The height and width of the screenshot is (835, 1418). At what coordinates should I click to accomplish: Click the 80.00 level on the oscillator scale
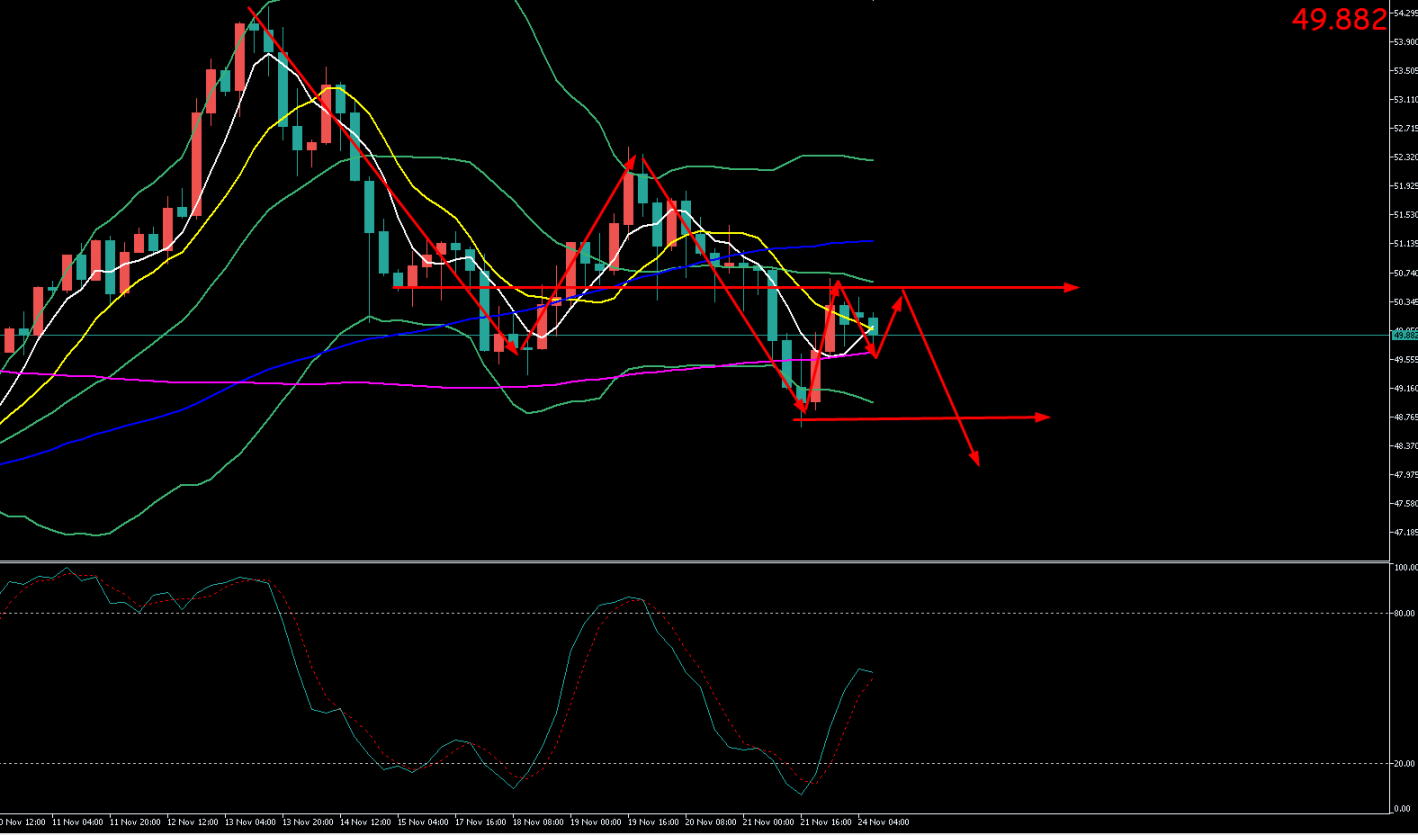pos(1404,613)
